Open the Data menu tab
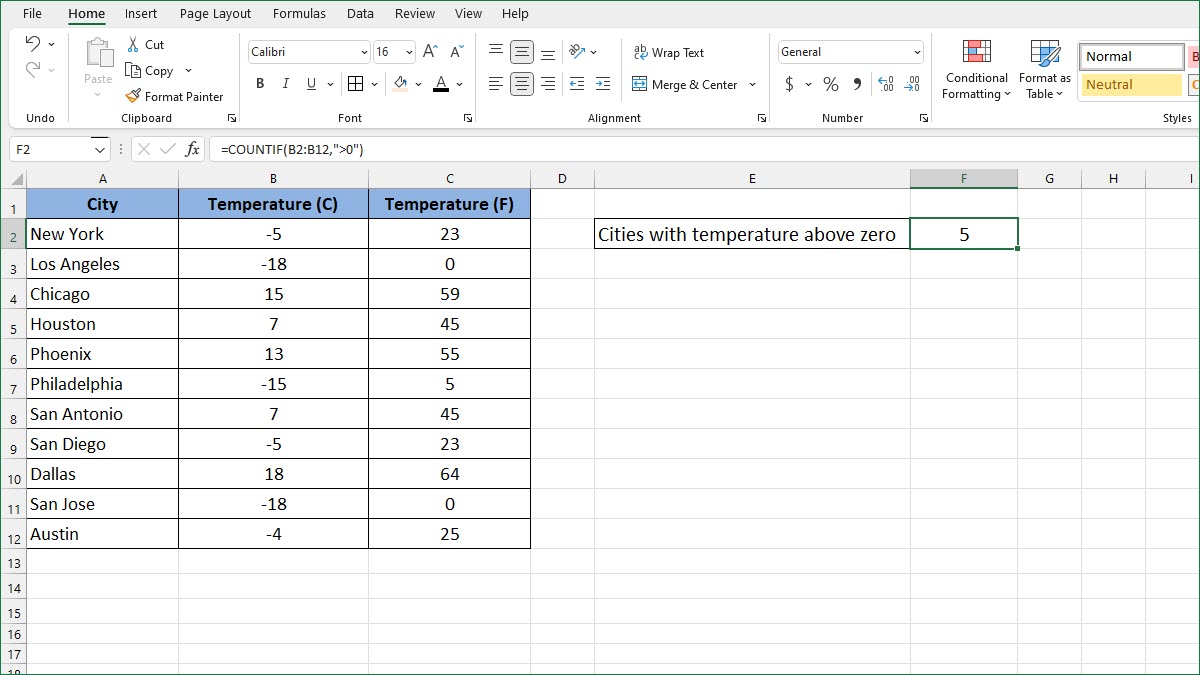 tap(360, 13)
